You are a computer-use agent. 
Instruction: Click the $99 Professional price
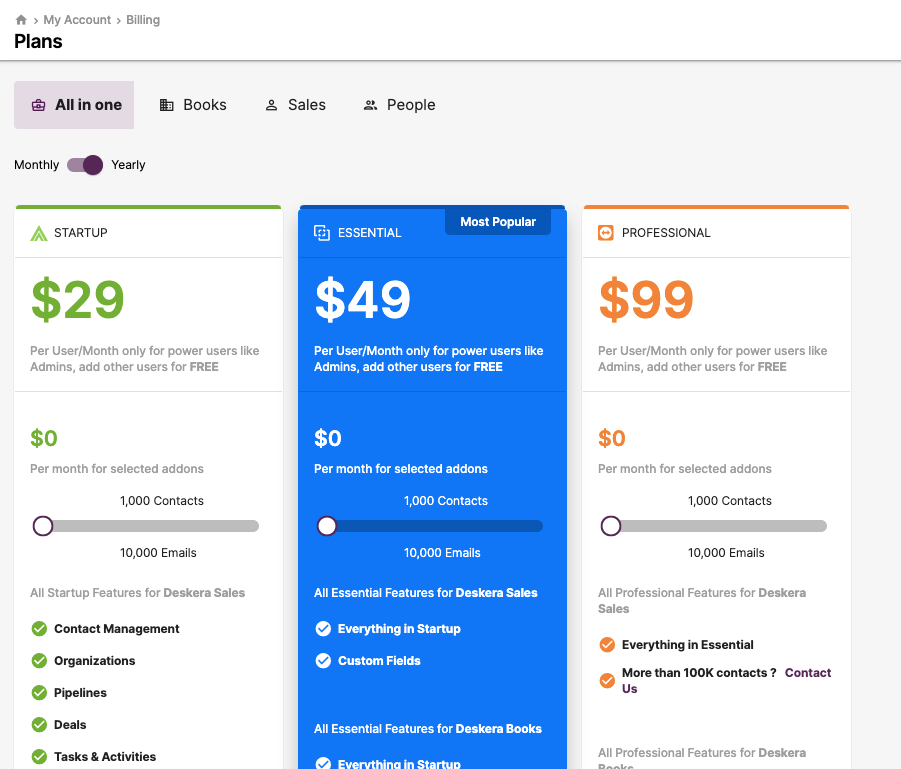(x=646, y=299)
